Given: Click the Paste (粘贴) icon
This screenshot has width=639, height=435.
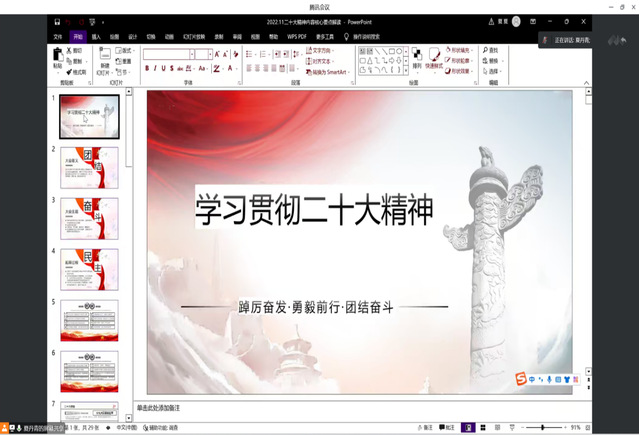Looking at the screenshot, I should click(57, 57).
